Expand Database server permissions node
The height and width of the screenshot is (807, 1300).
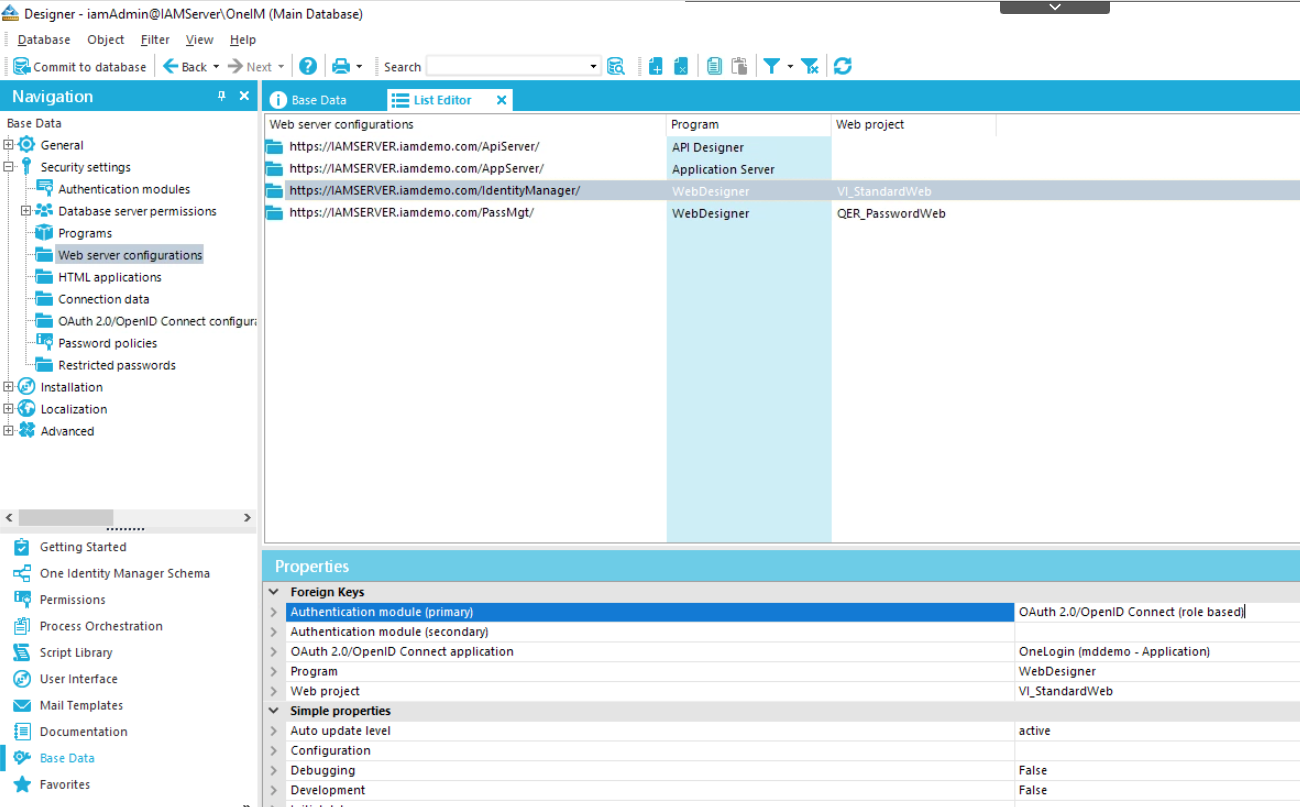pos(26,211)
